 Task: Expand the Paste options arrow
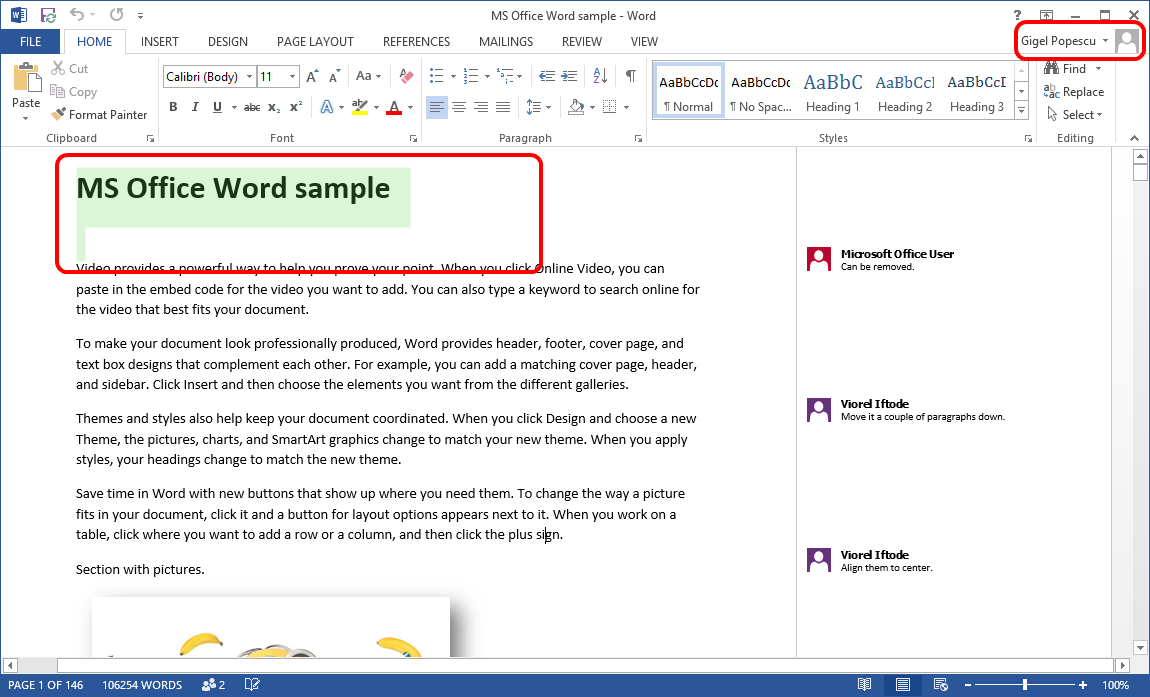click(26, 118)
